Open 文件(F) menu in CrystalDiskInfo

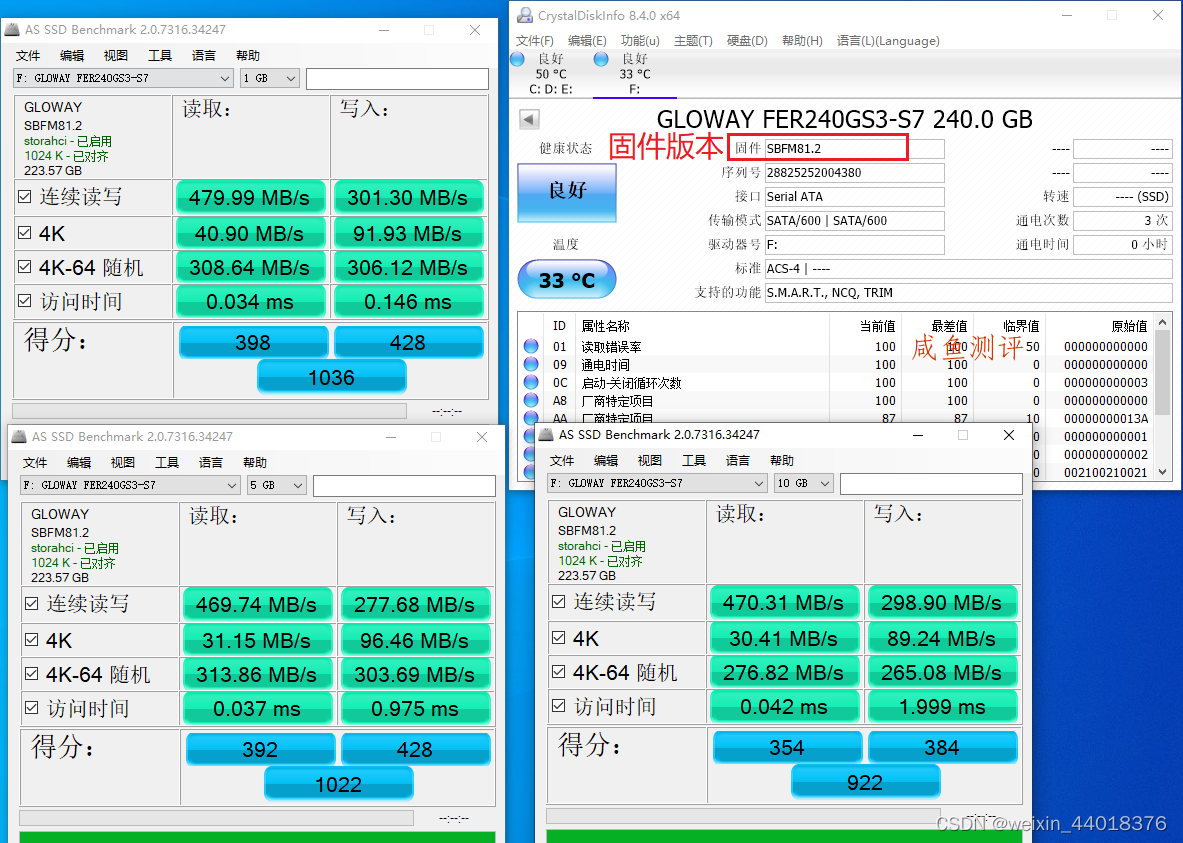[x=535, y=41]
